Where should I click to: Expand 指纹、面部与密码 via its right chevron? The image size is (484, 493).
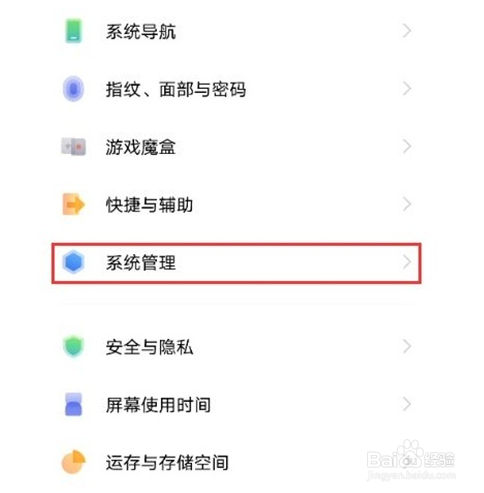[x=406, y=89]
